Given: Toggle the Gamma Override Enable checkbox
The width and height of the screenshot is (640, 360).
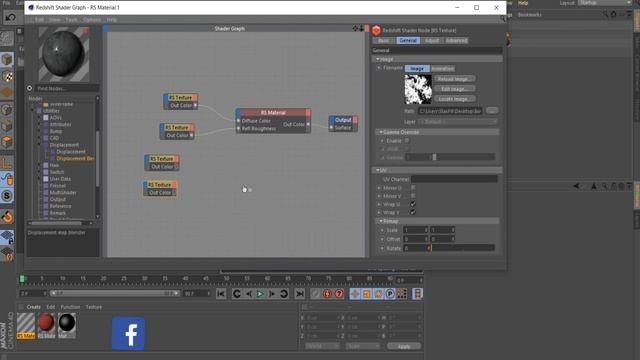Looking at the screenshot, I should click(x=407, y=140).
